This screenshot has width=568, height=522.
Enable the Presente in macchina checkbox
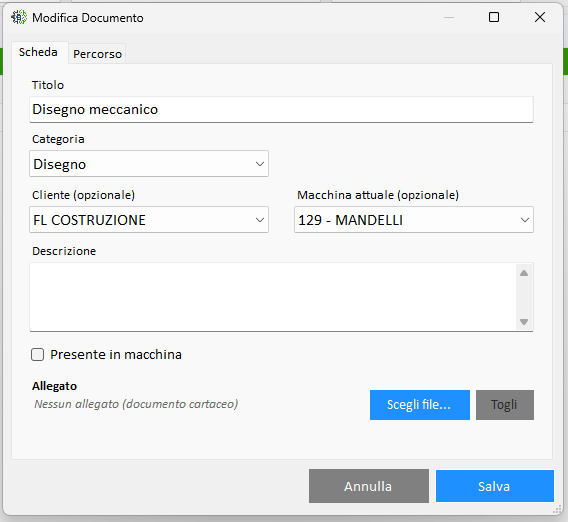click(x=37, y=355)
